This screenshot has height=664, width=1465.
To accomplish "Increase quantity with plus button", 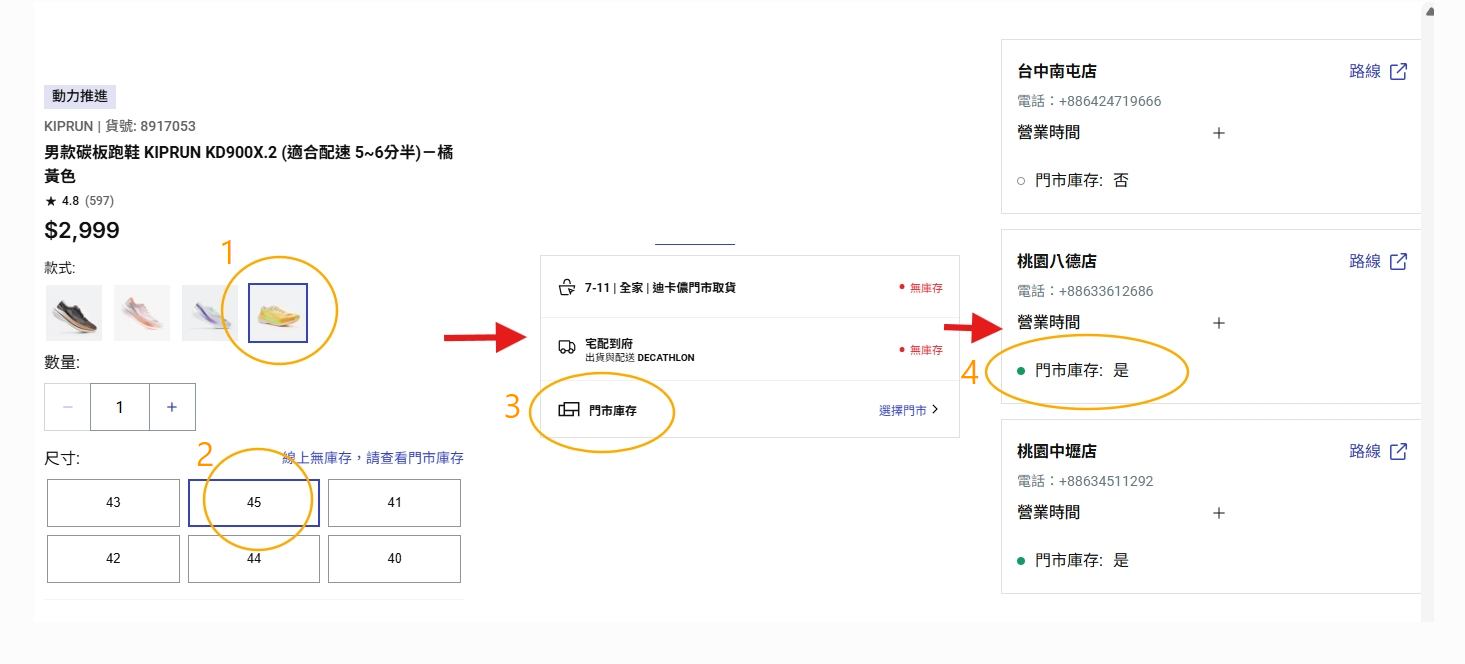I will pyautogui.click(x=172, y=407).
